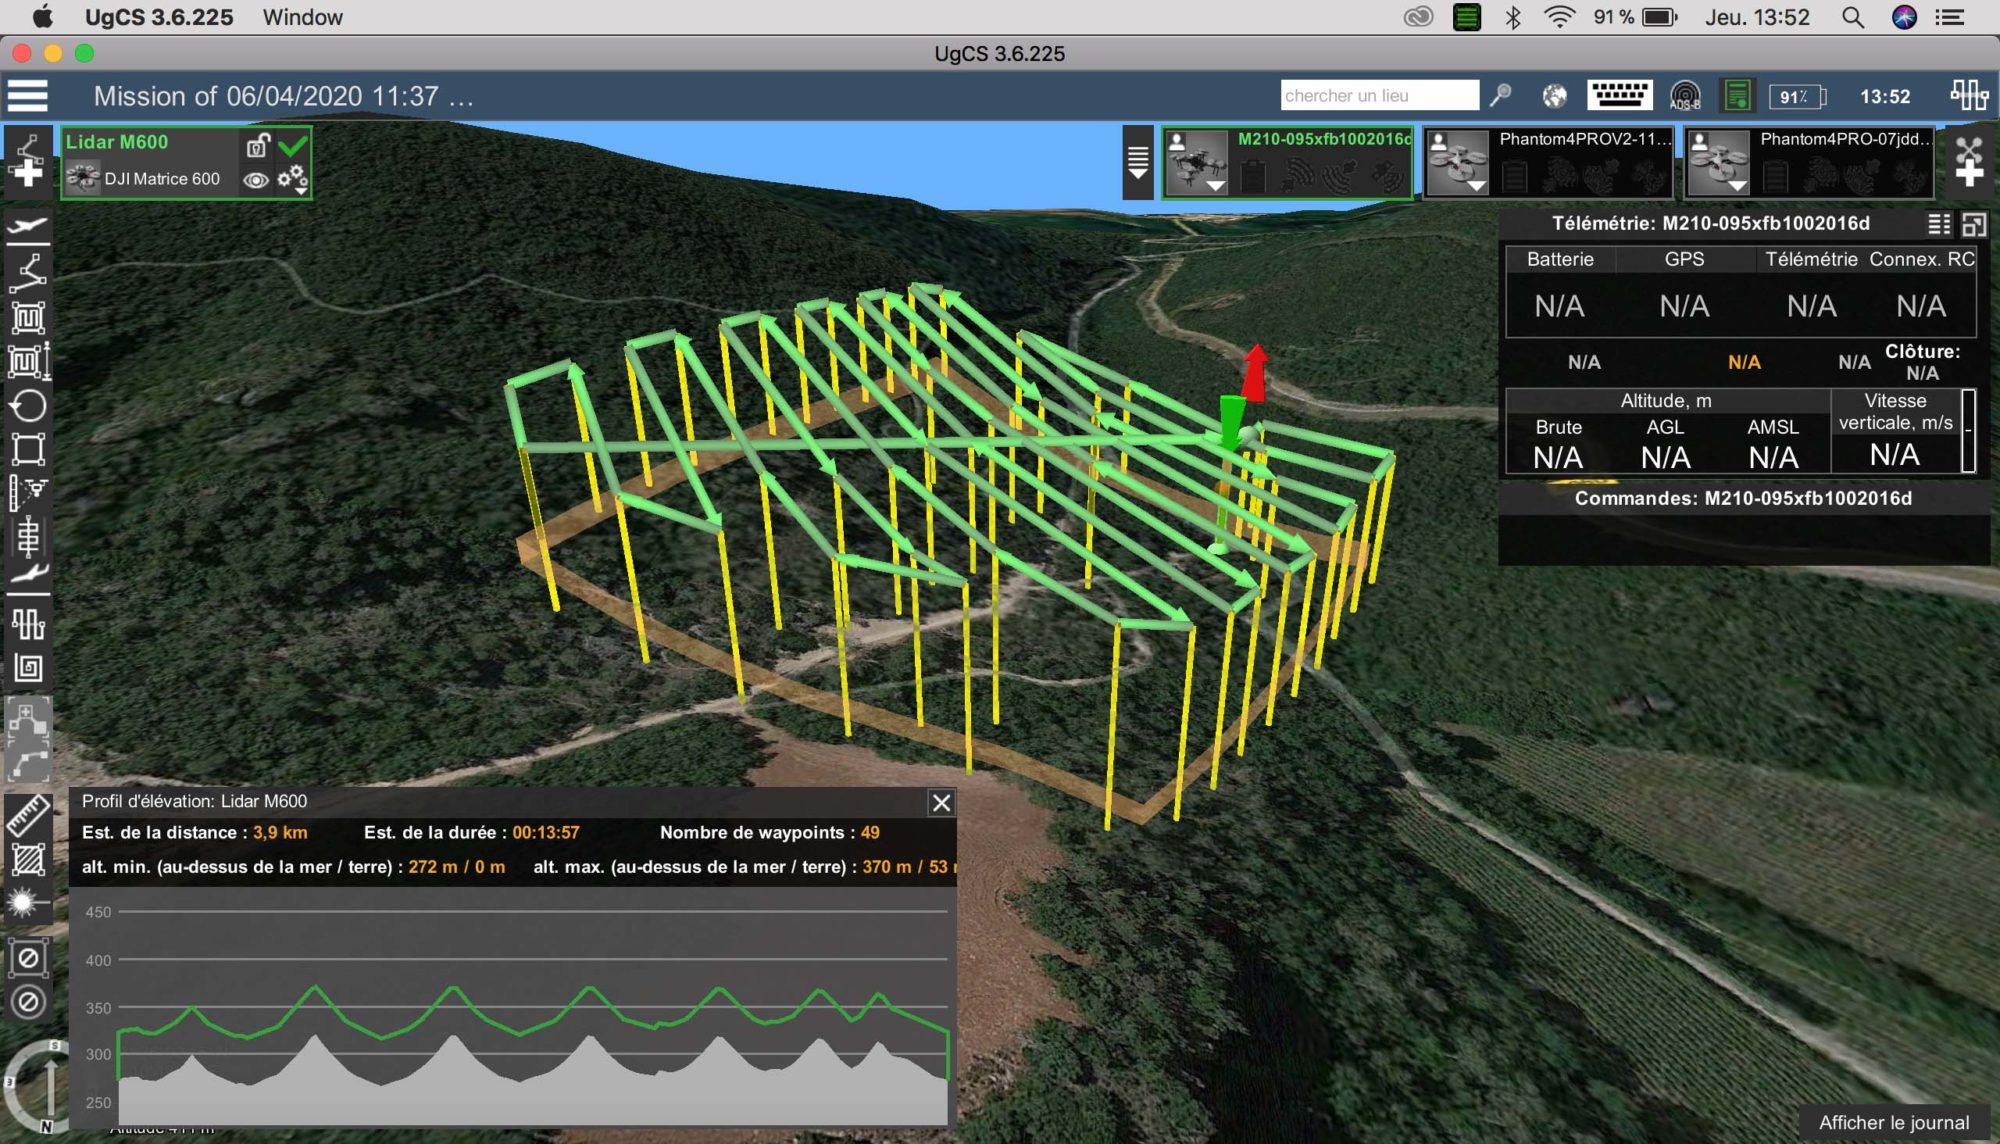
Task: Select the Corridor mapping tool
Action: [x=28, y=536]
